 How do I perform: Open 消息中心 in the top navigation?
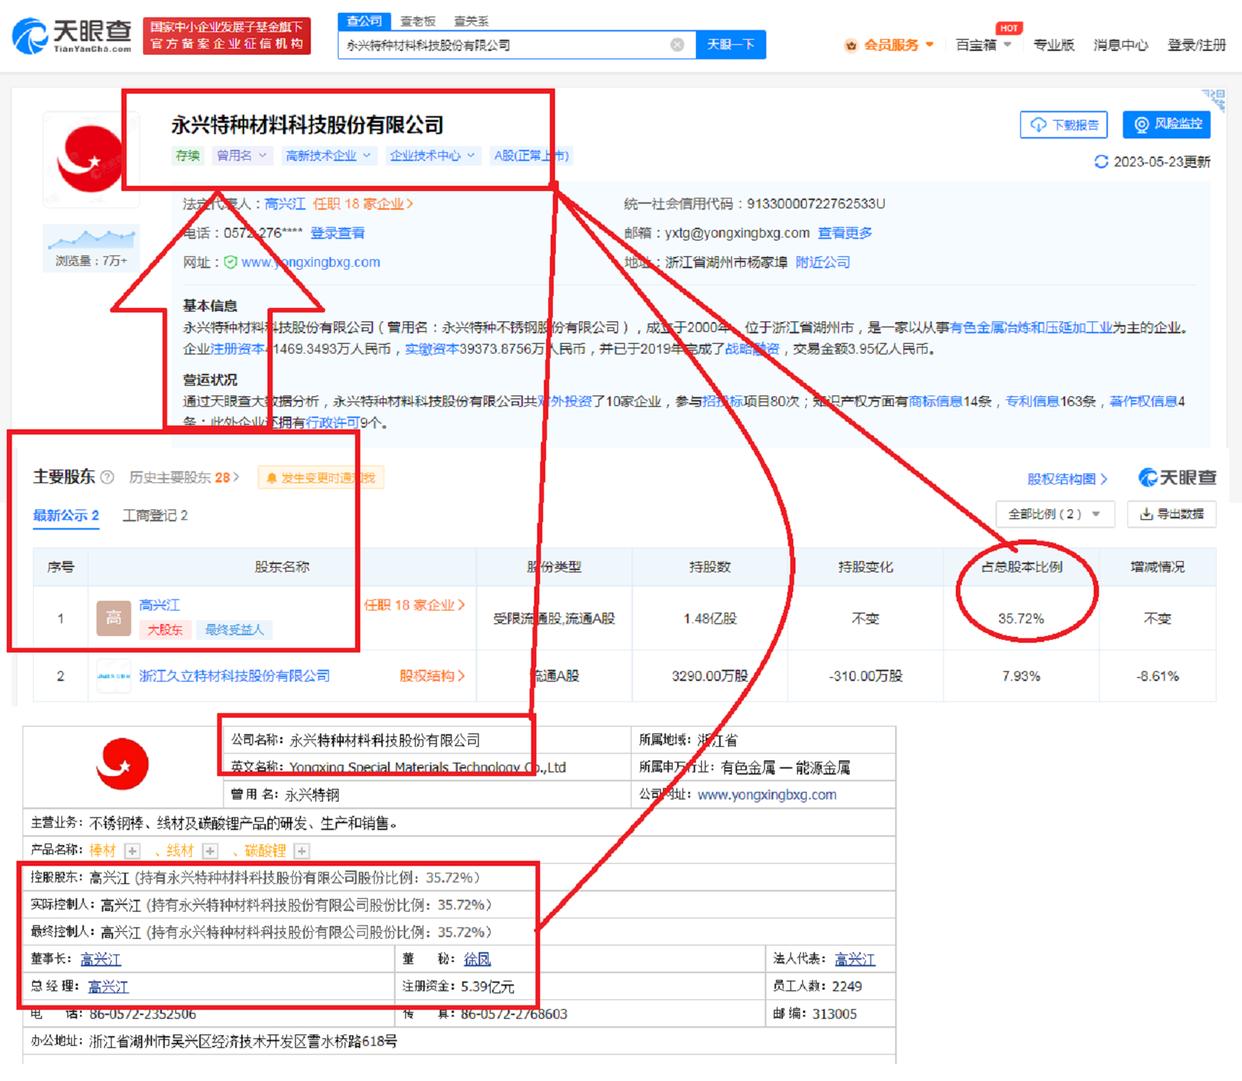1120,45
